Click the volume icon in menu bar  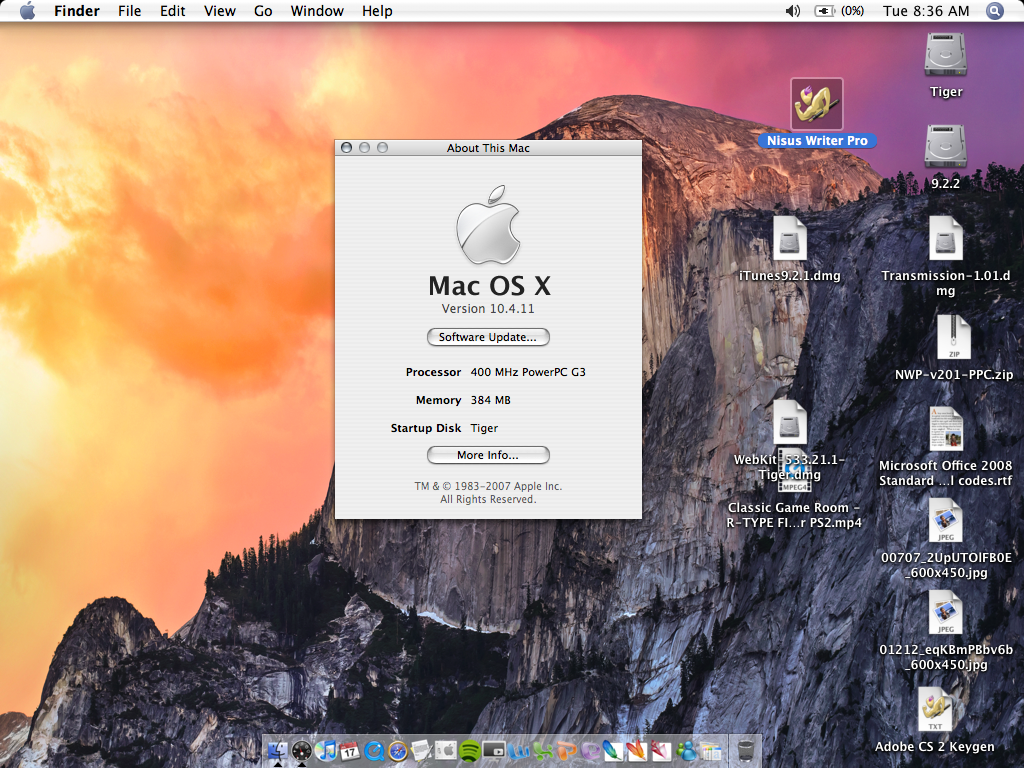[792, 11]
